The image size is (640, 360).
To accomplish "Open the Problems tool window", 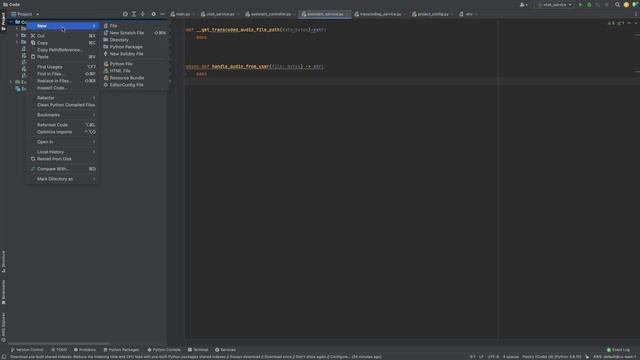I will point(85,350).
